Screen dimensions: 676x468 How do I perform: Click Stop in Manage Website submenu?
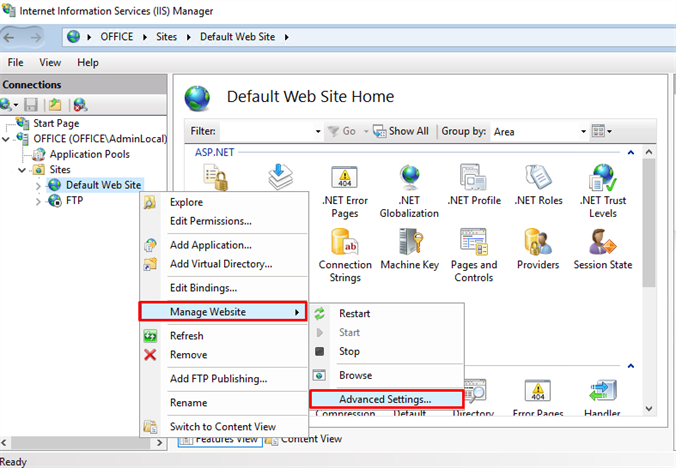[387, 351]
